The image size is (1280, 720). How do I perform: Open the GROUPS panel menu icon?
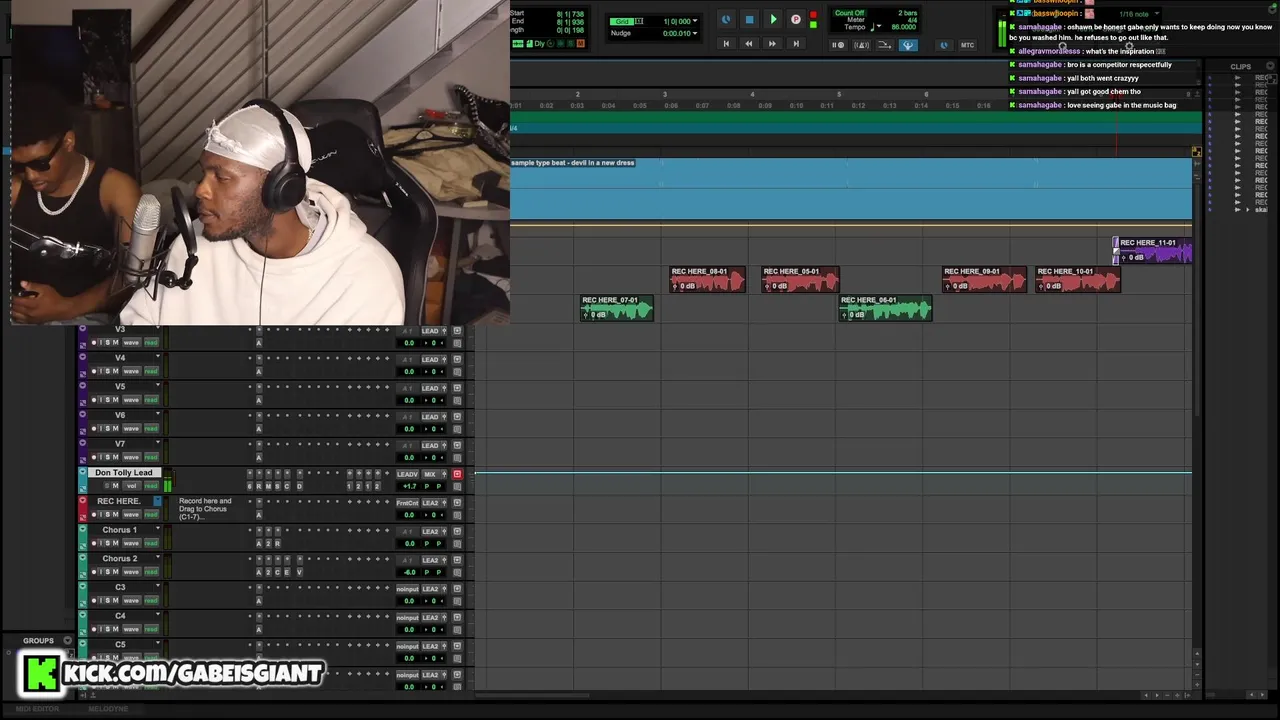tap(68, 641)
